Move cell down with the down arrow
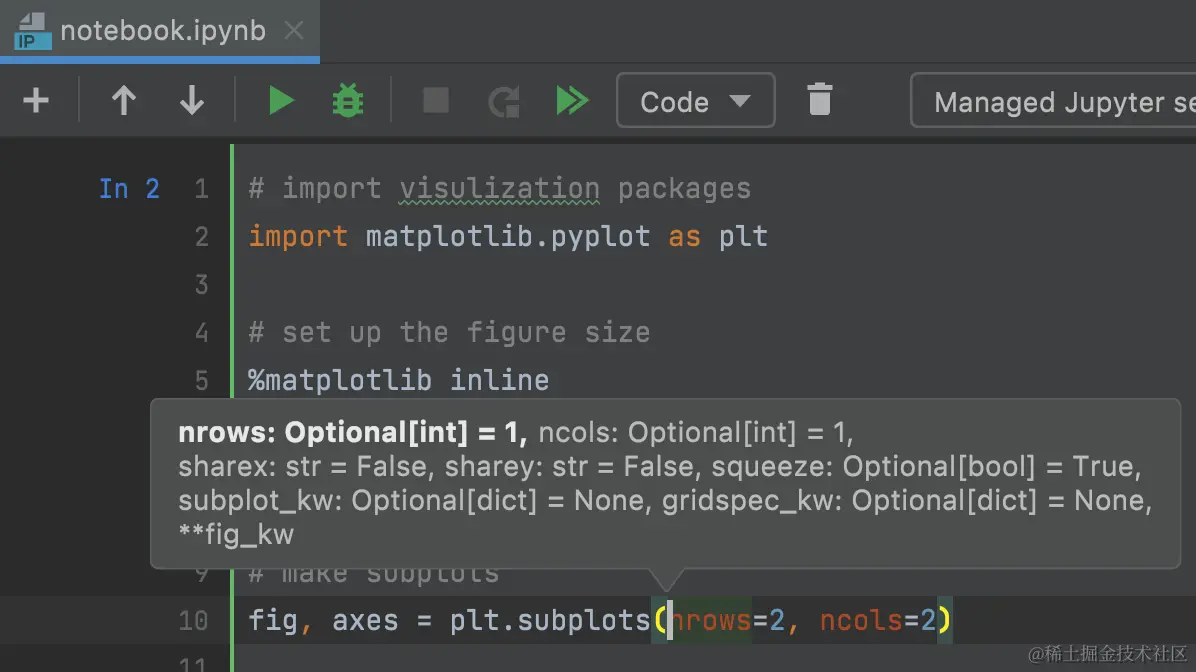1196x672 pixels. [191, 101]
